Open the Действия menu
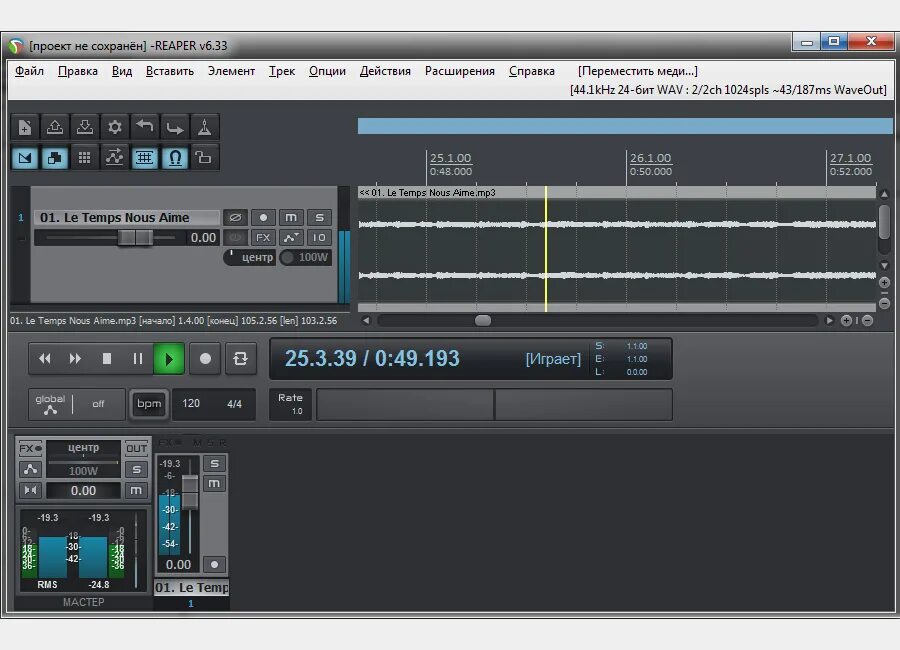900x650 pixels. coord(385,71)
